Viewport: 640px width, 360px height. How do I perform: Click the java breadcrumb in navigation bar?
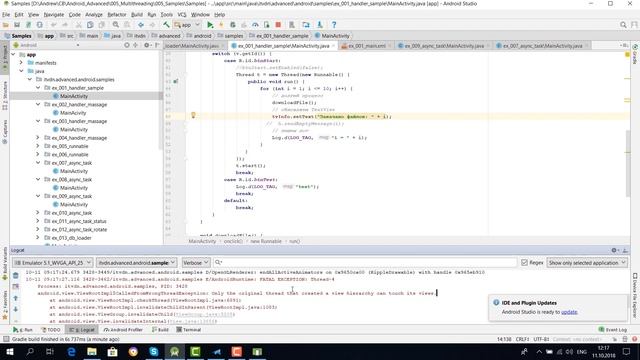coord(113,36)
